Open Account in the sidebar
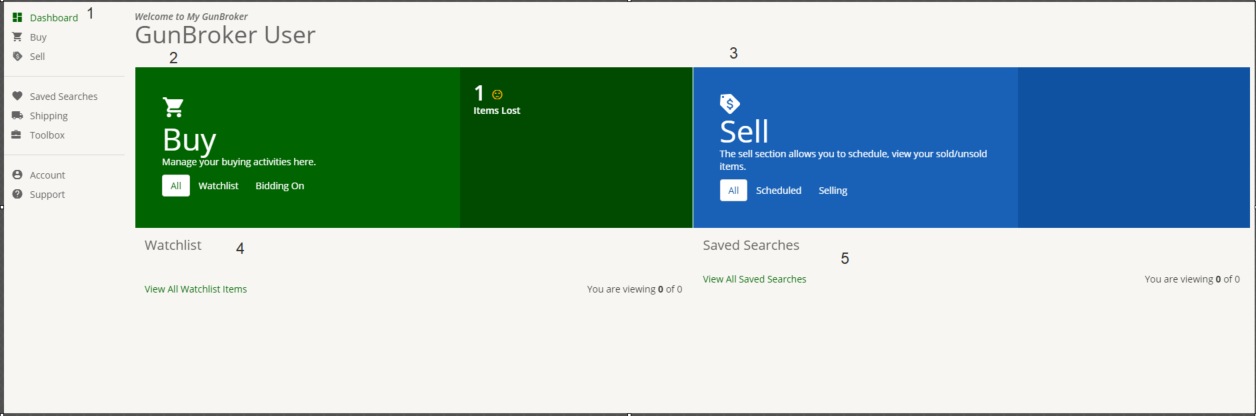Screen dimensions: 1256x416 pos(47,175)
